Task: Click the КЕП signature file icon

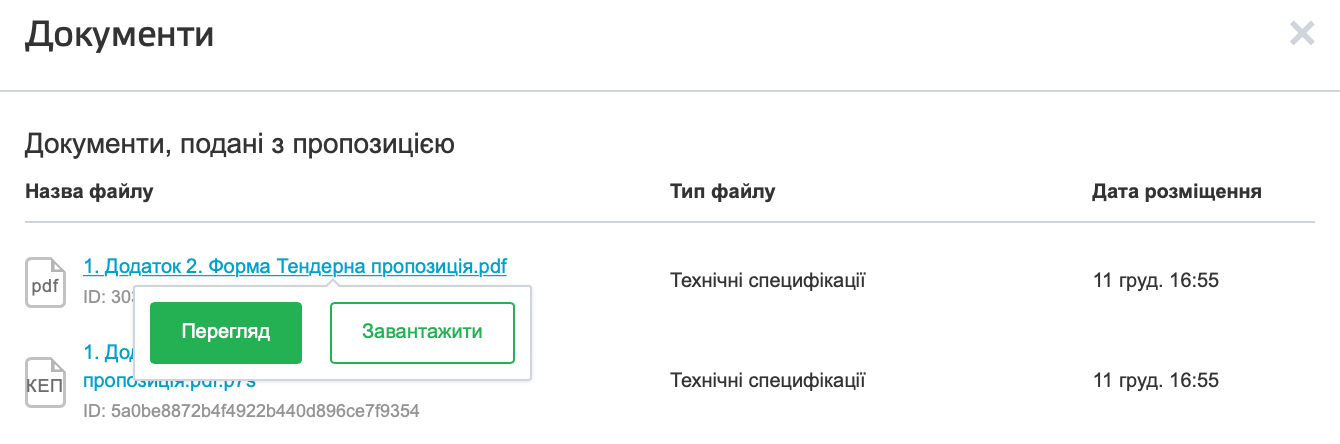Action: point(44,382)
